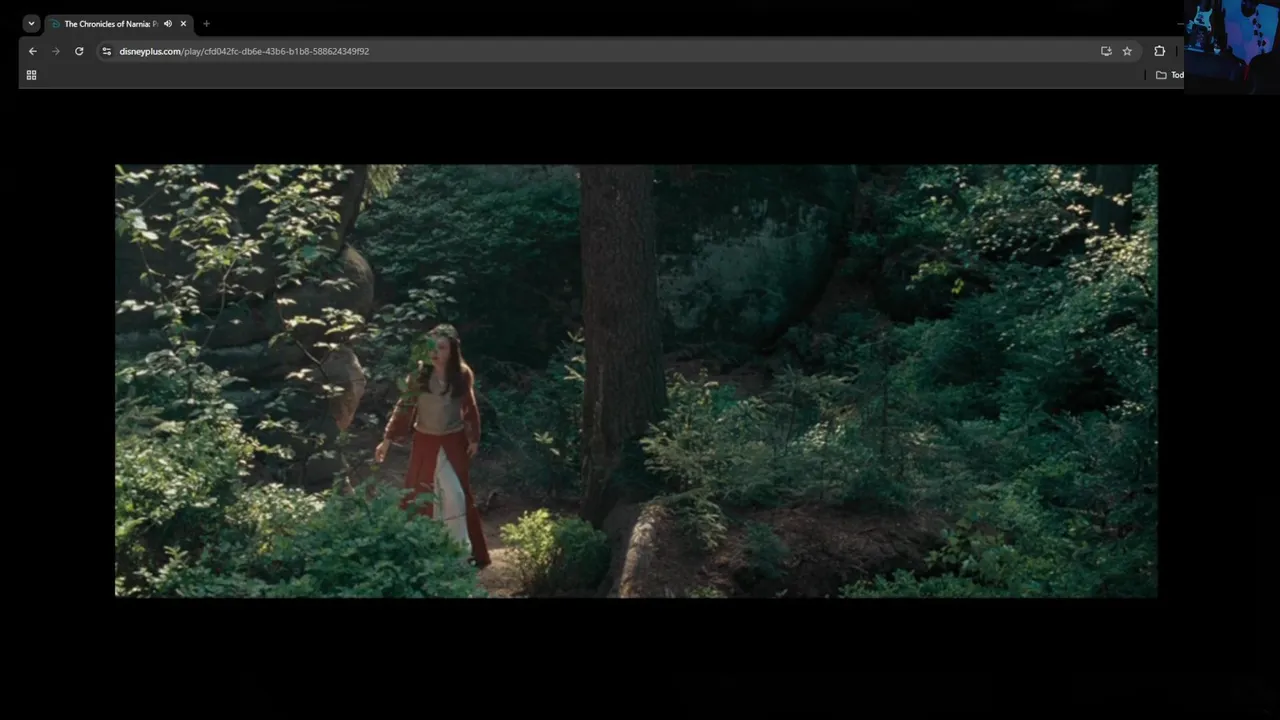Install app icon in address bar
Screen dimensions: 1280x720
point(1106,51)
